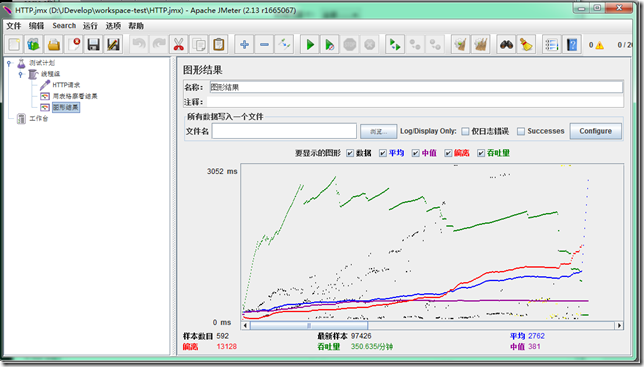Click the 名称 input field
644x367 pixels.
point(416,87)
